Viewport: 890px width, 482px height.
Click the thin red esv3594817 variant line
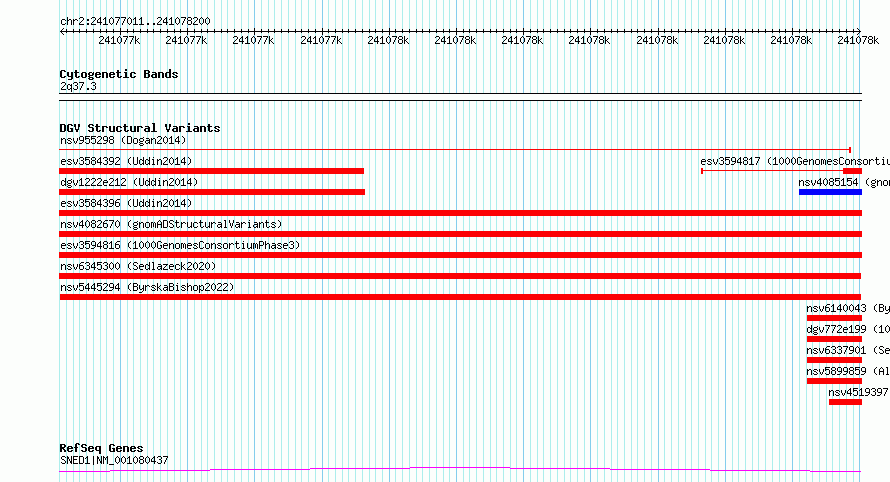(x=772, y=171)
